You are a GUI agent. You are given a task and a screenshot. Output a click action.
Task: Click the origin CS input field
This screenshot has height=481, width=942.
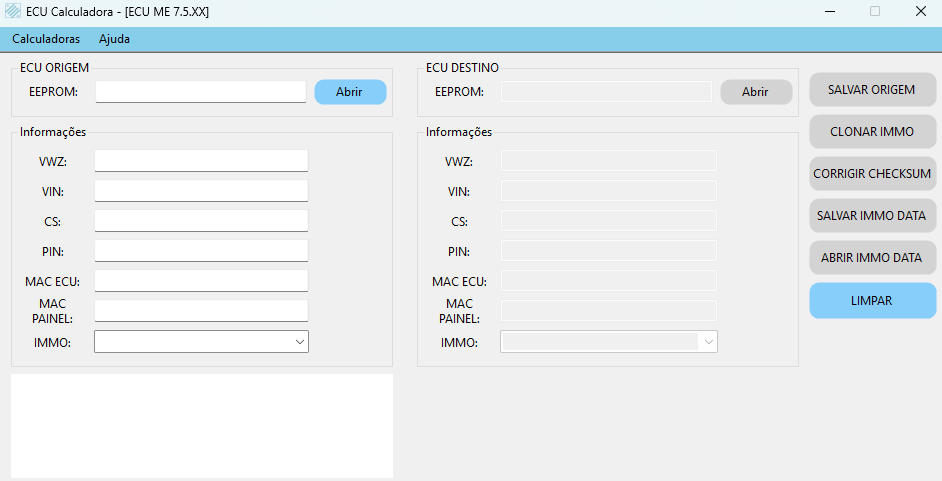tap(201, 221)
